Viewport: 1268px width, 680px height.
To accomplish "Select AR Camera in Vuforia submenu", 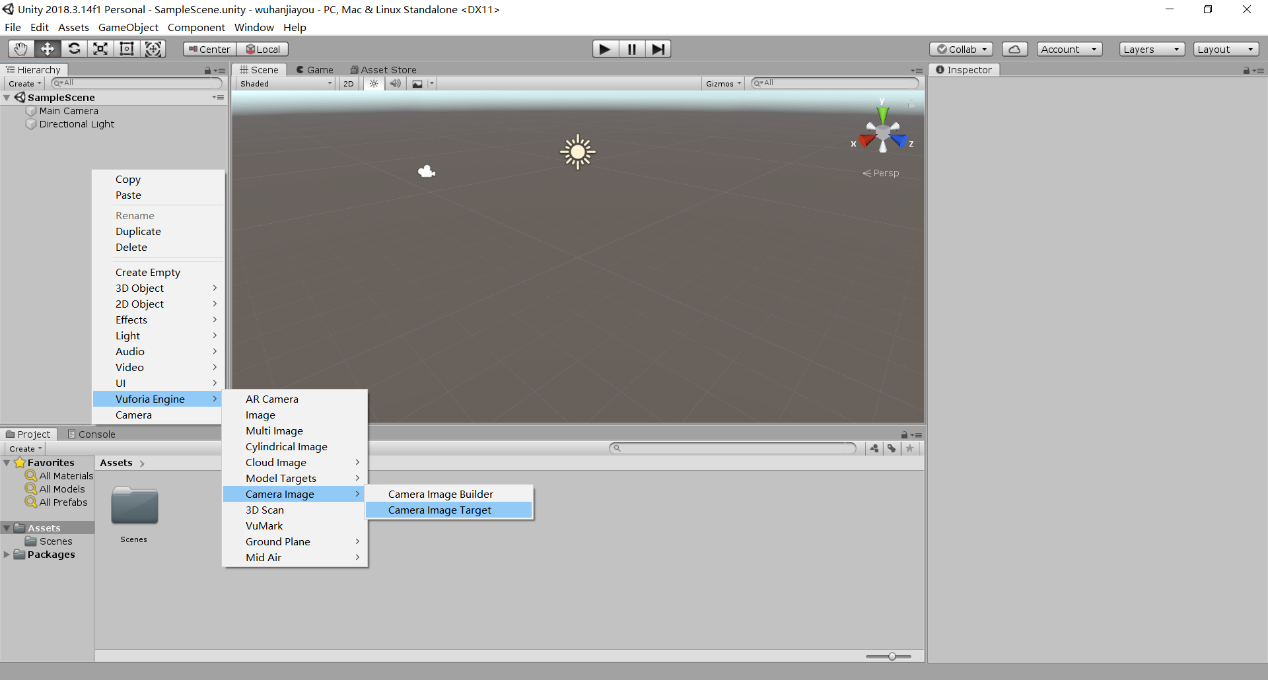I will click(x=272, y=399).
